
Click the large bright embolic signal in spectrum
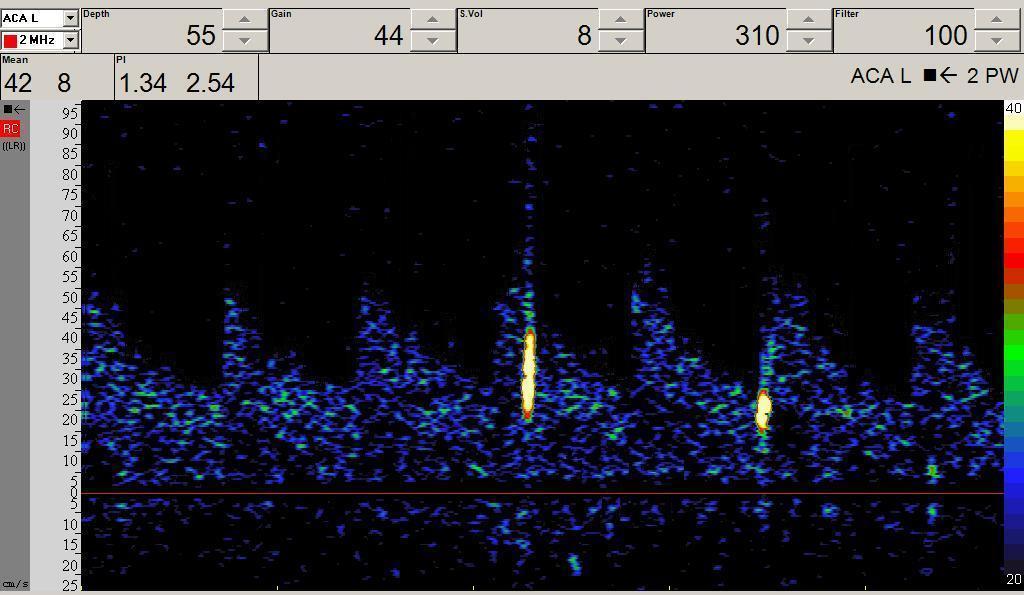528,374
